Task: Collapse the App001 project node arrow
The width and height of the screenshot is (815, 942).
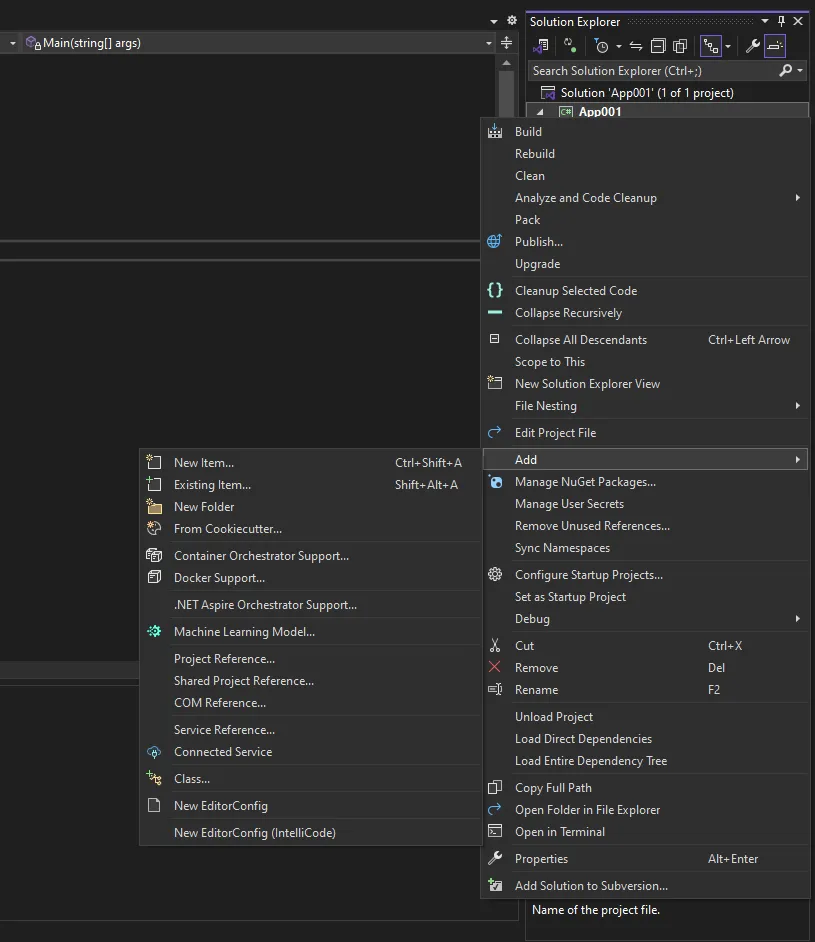Action: [x=540, y=112]
